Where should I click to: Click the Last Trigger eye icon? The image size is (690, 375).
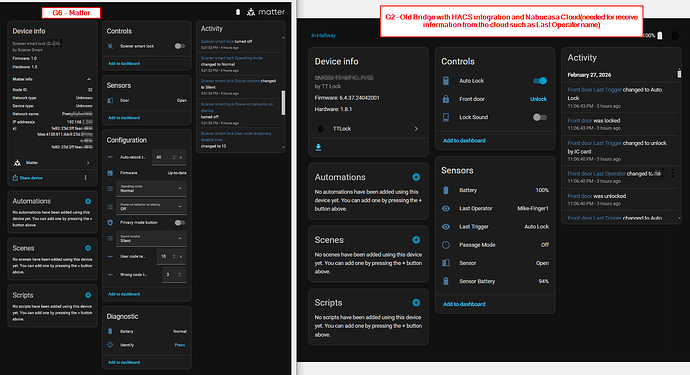pyautogui.click(x=446, y=227)
